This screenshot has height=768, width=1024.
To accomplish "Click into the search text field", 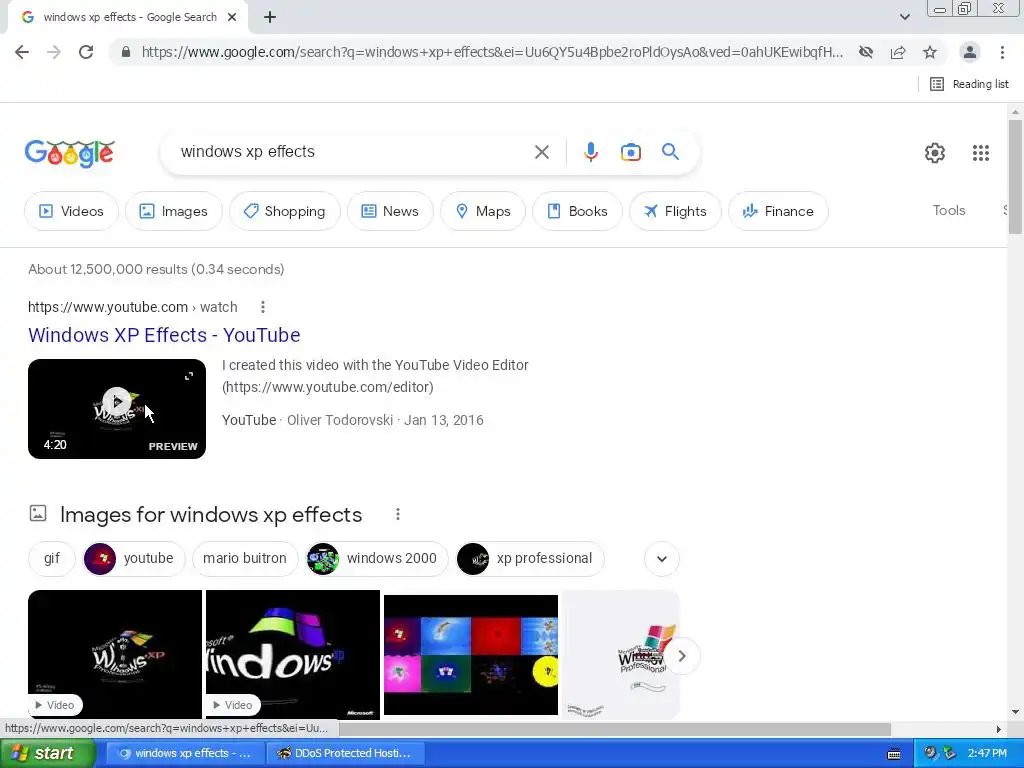I will [353, 152].
